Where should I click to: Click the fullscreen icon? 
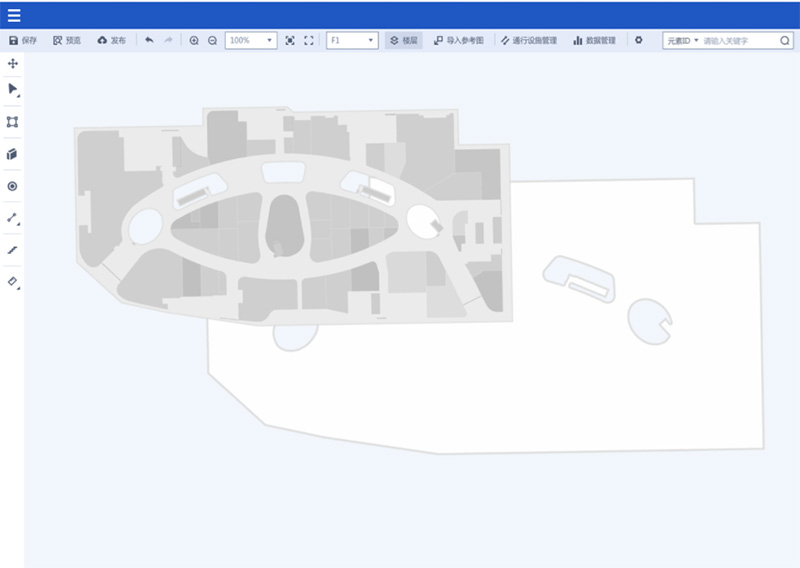click(x=308, y=41)
